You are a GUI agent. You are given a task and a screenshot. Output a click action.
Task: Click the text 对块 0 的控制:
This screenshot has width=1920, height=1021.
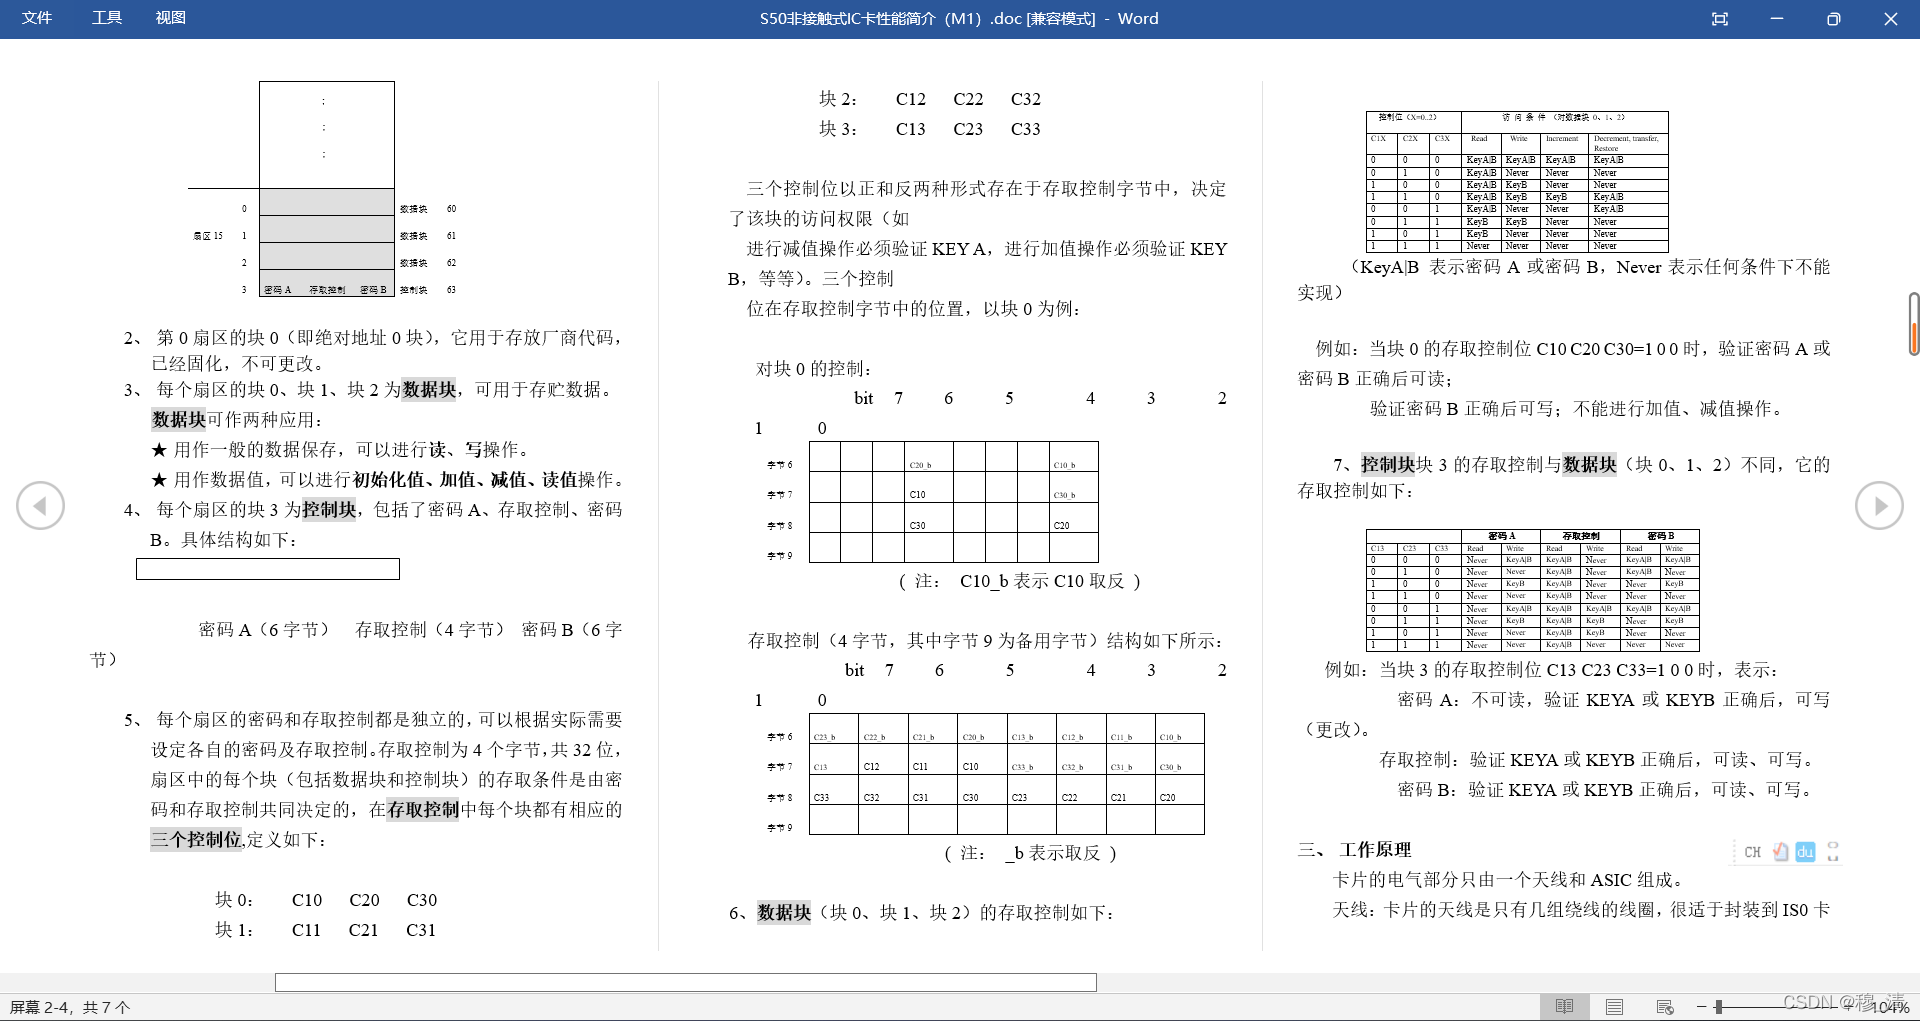coord(814,369)
